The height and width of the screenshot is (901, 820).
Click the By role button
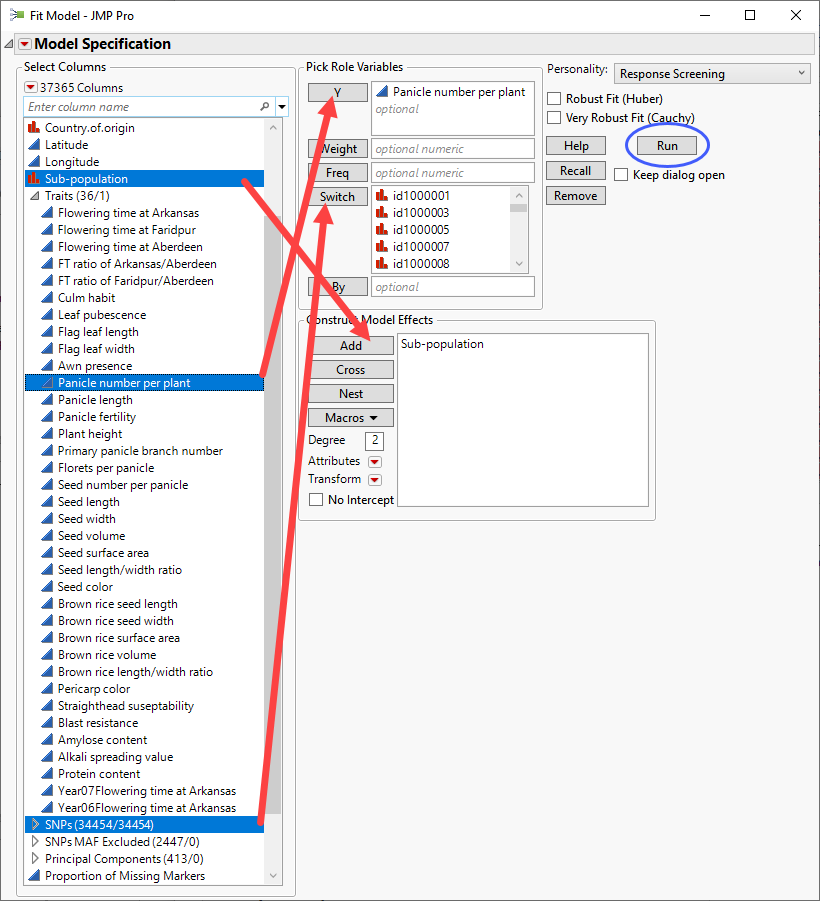pyautogui.click(x=337, y=287)
